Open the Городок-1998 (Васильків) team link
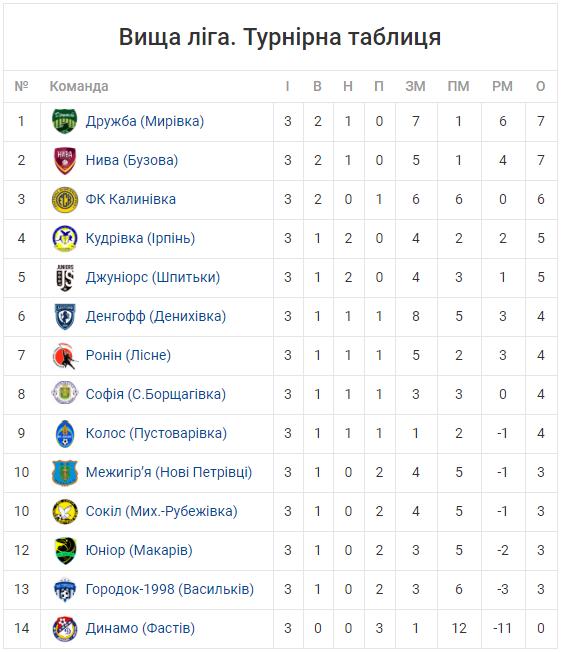Viewport: 562px width, 652px height. point(170,589)
